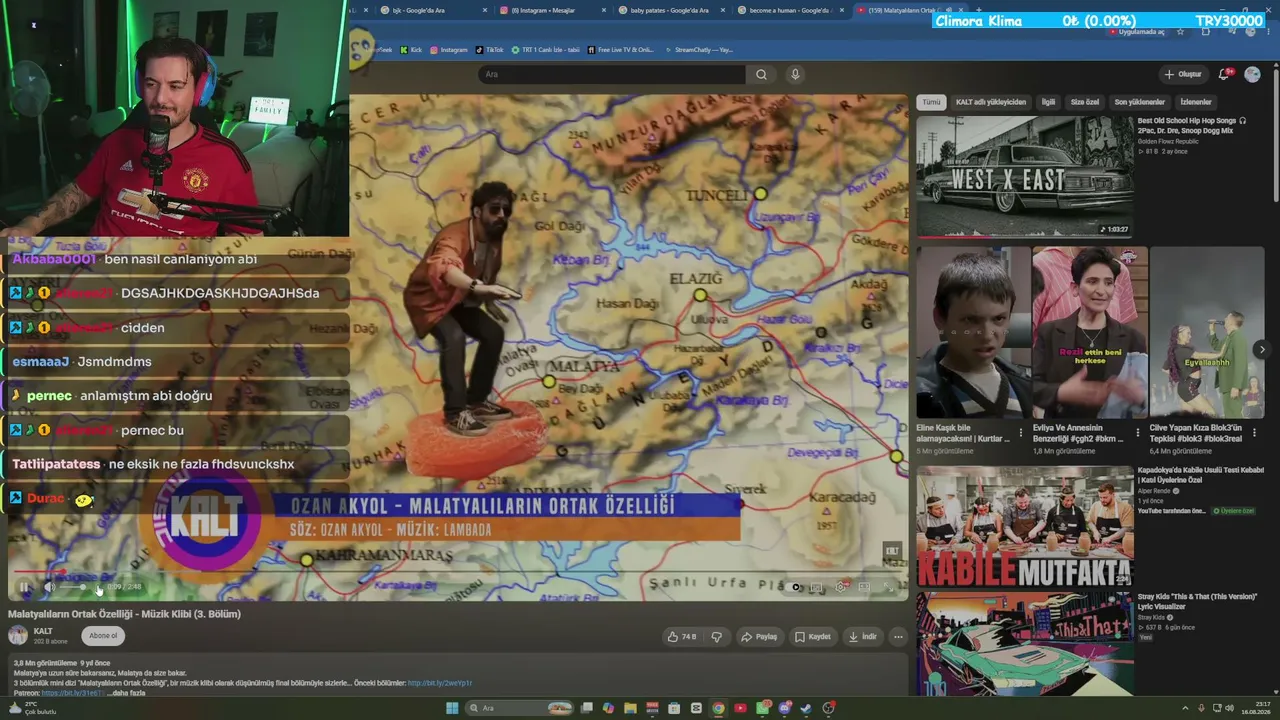Show more Shorts with the right chevron

tap(1262, 350)
